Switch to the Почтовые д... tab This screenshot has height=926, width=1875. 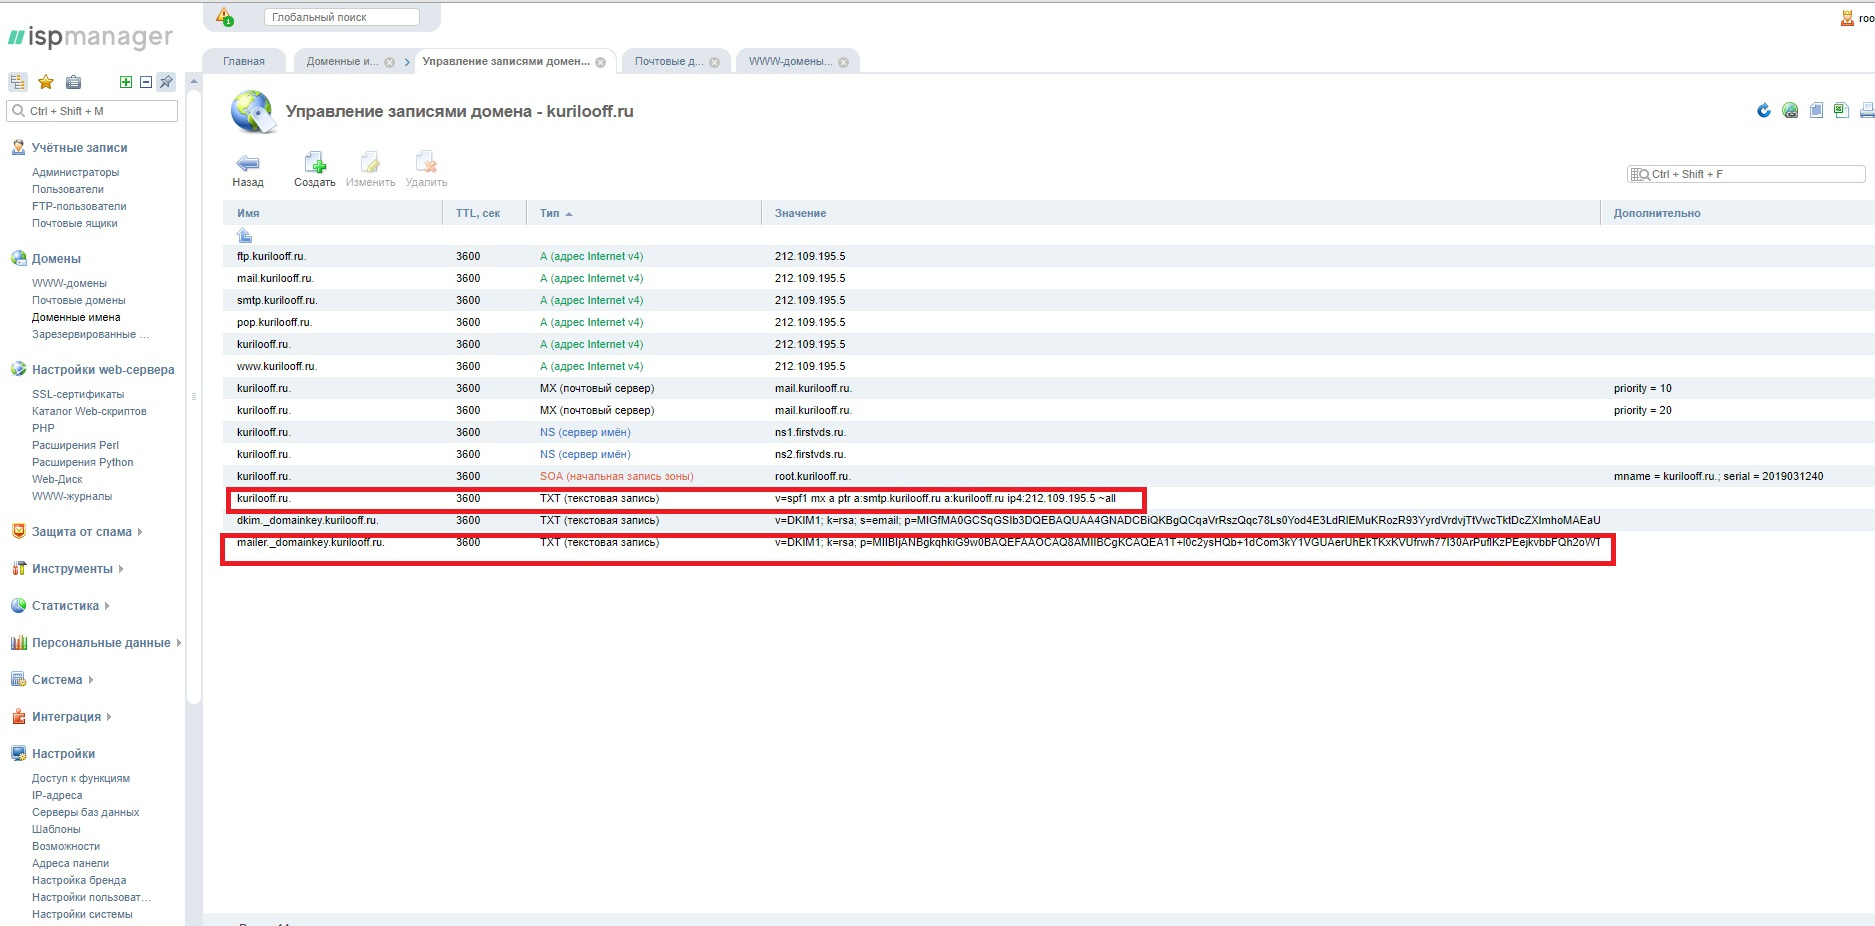click(x=668, y=61)
